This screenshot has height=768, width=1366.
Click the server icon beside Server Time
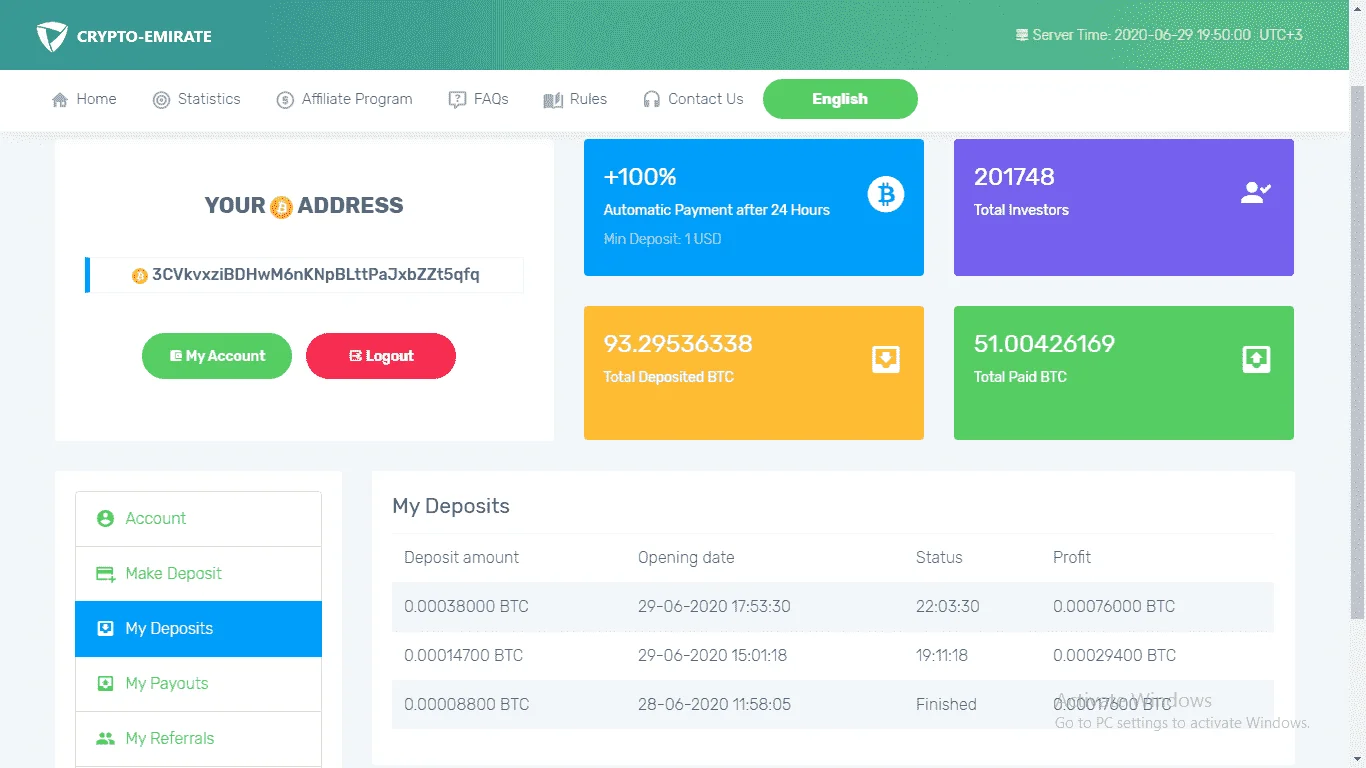point(1022,35)
